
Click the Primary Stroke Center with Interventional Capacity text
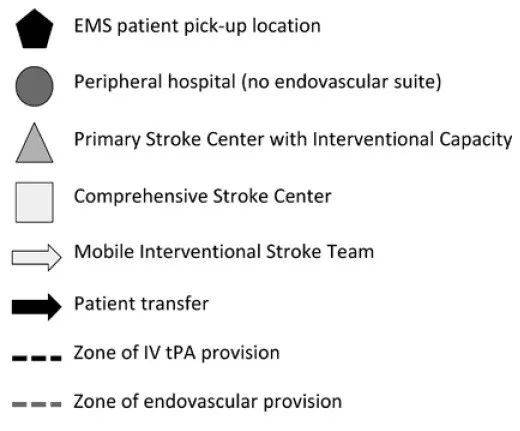tap(293, 139)
